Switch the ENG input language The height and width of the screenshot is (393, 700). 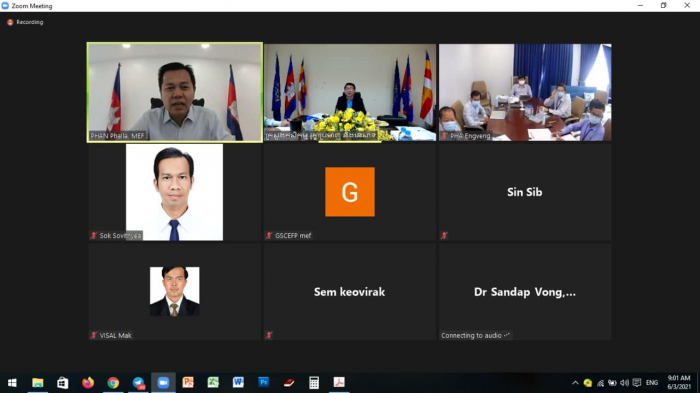coord(652,383)
